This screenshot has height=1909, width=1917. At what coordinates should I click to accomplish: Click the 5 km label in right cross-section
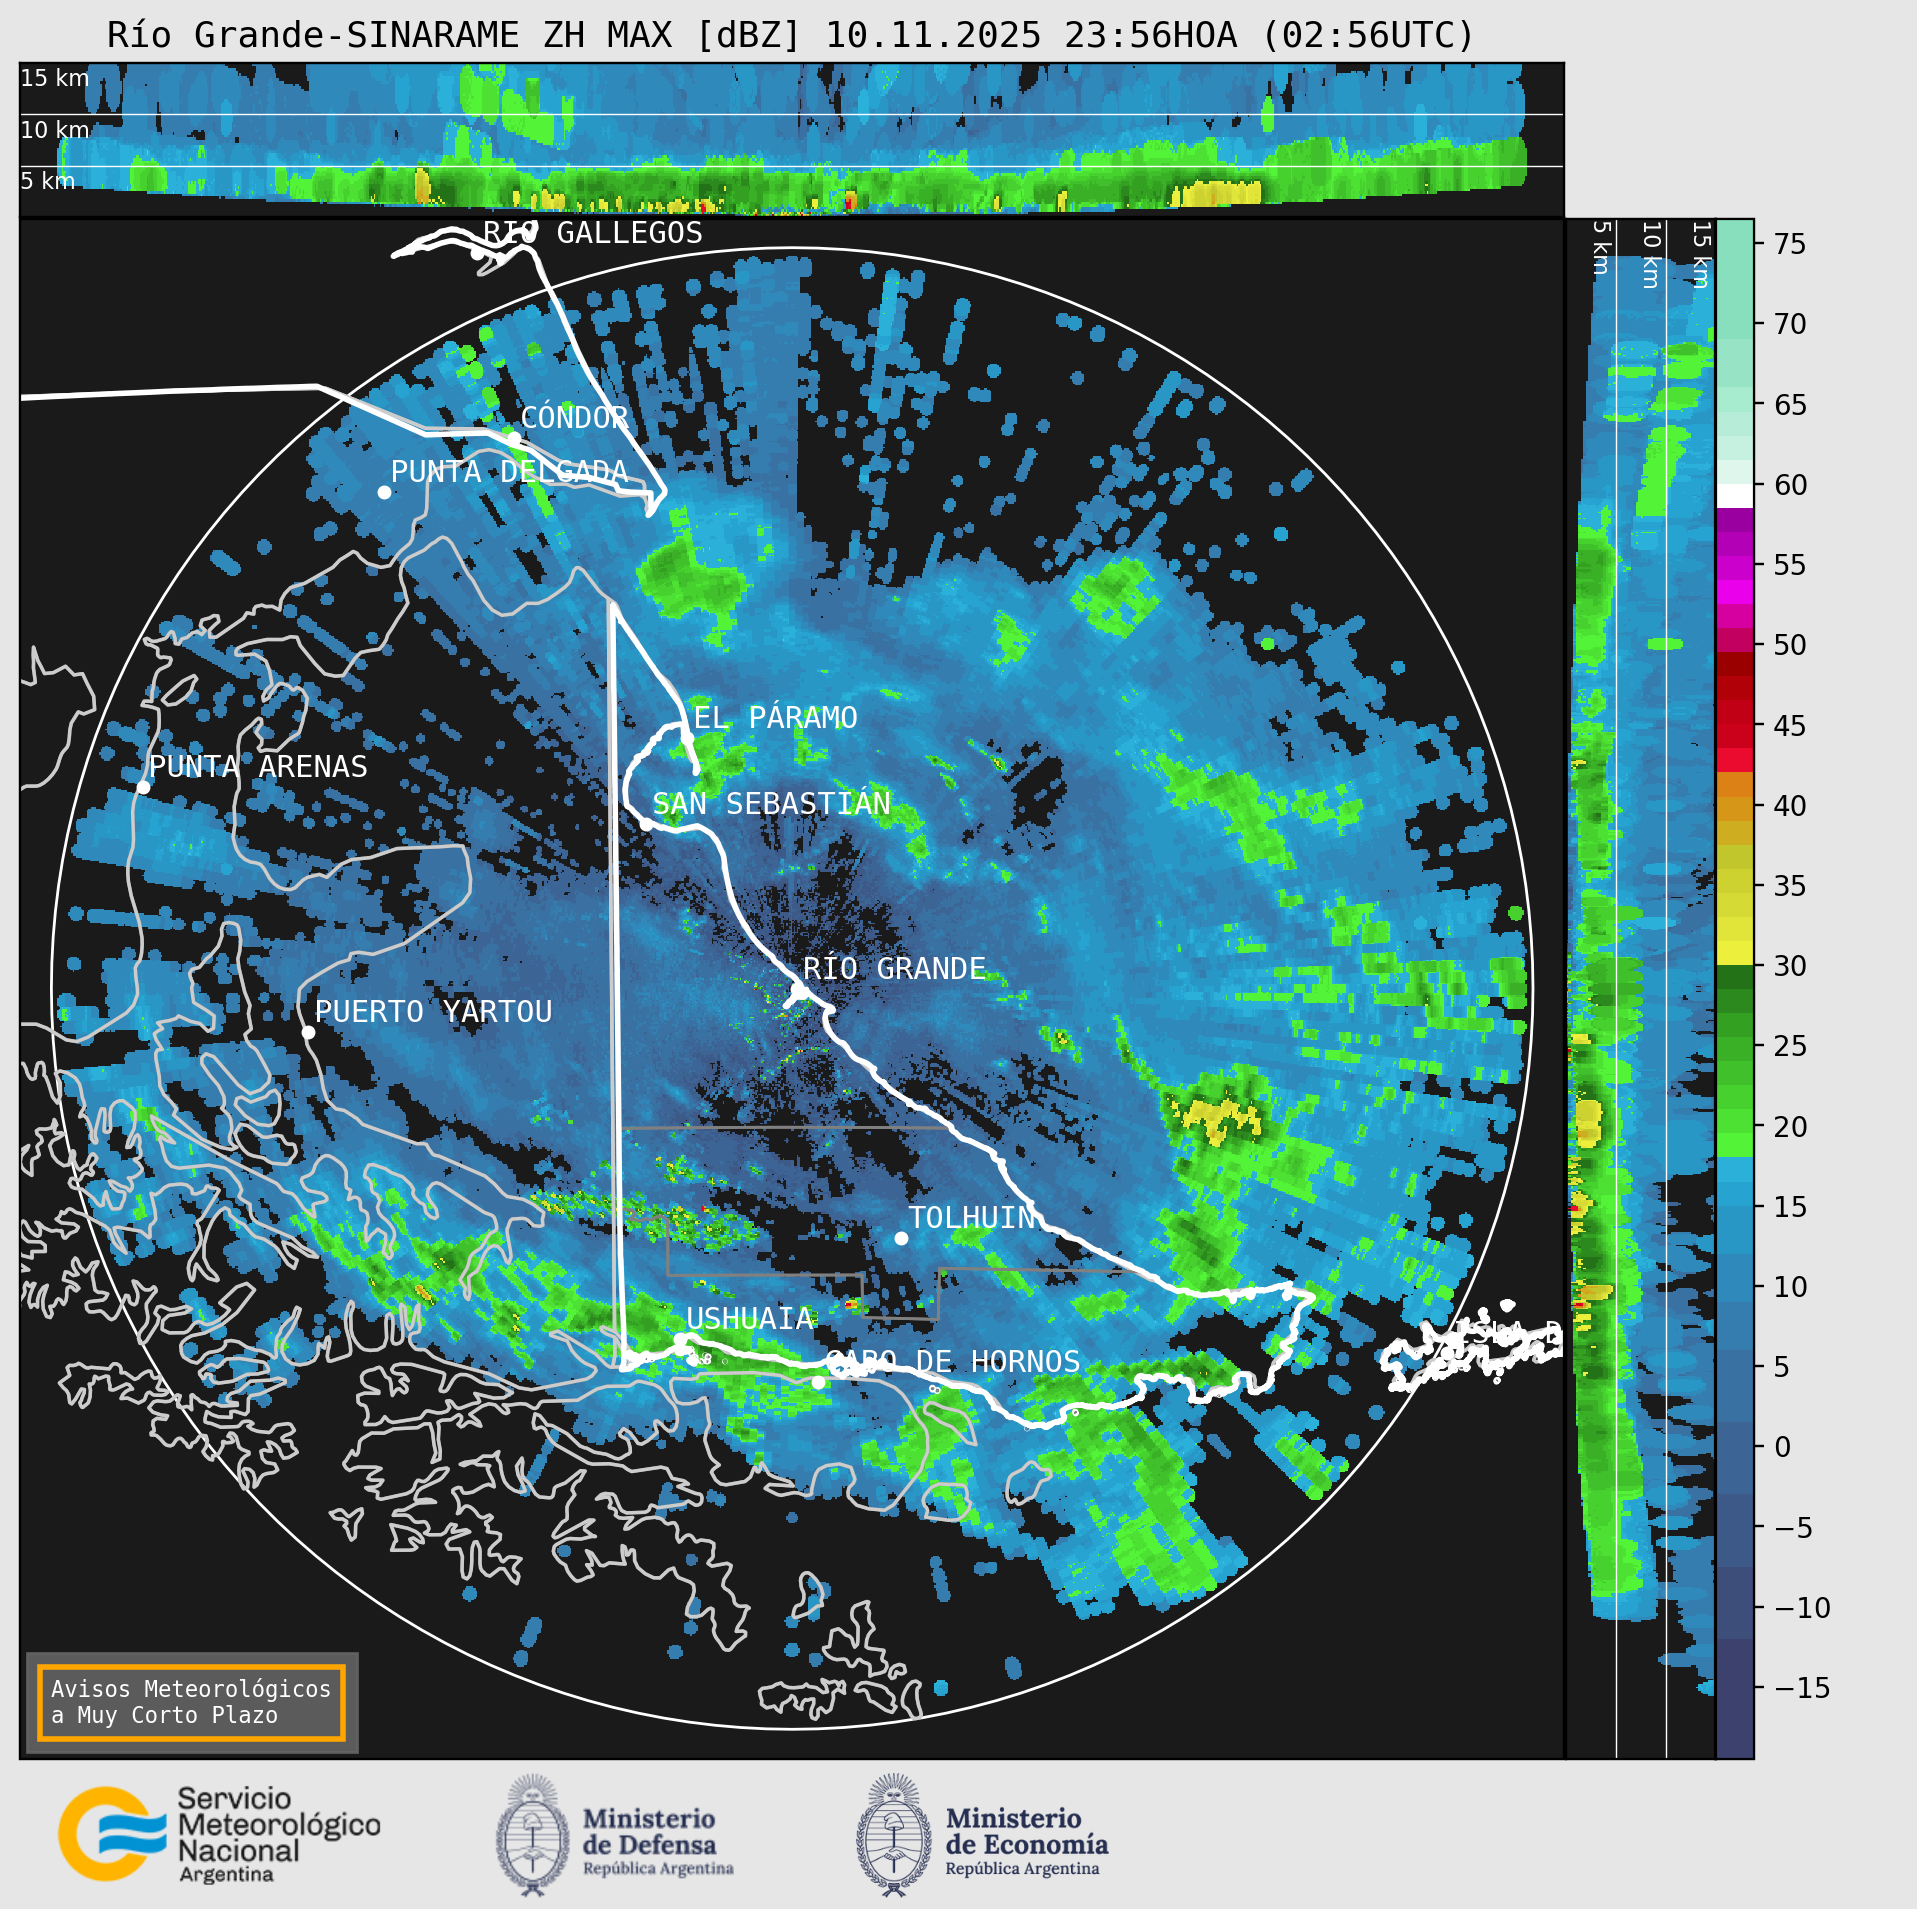(x=1601, y=248)
